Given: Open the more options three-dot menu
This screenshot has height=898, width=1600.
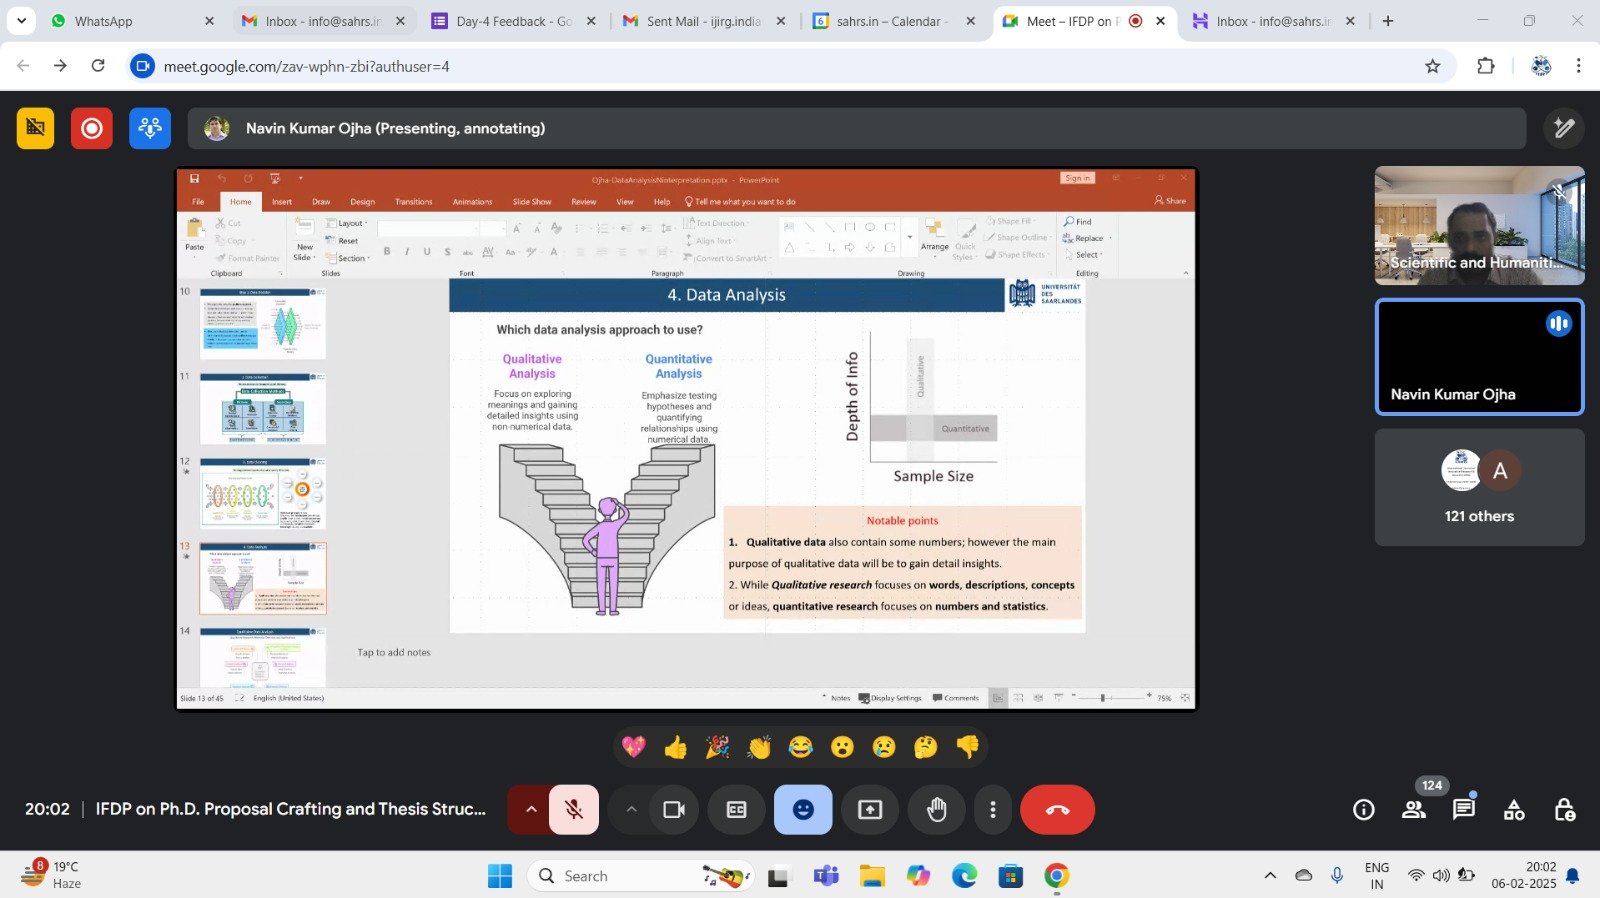Looking at the screenshot, I should pyautogui.click(x=992, y=810).
